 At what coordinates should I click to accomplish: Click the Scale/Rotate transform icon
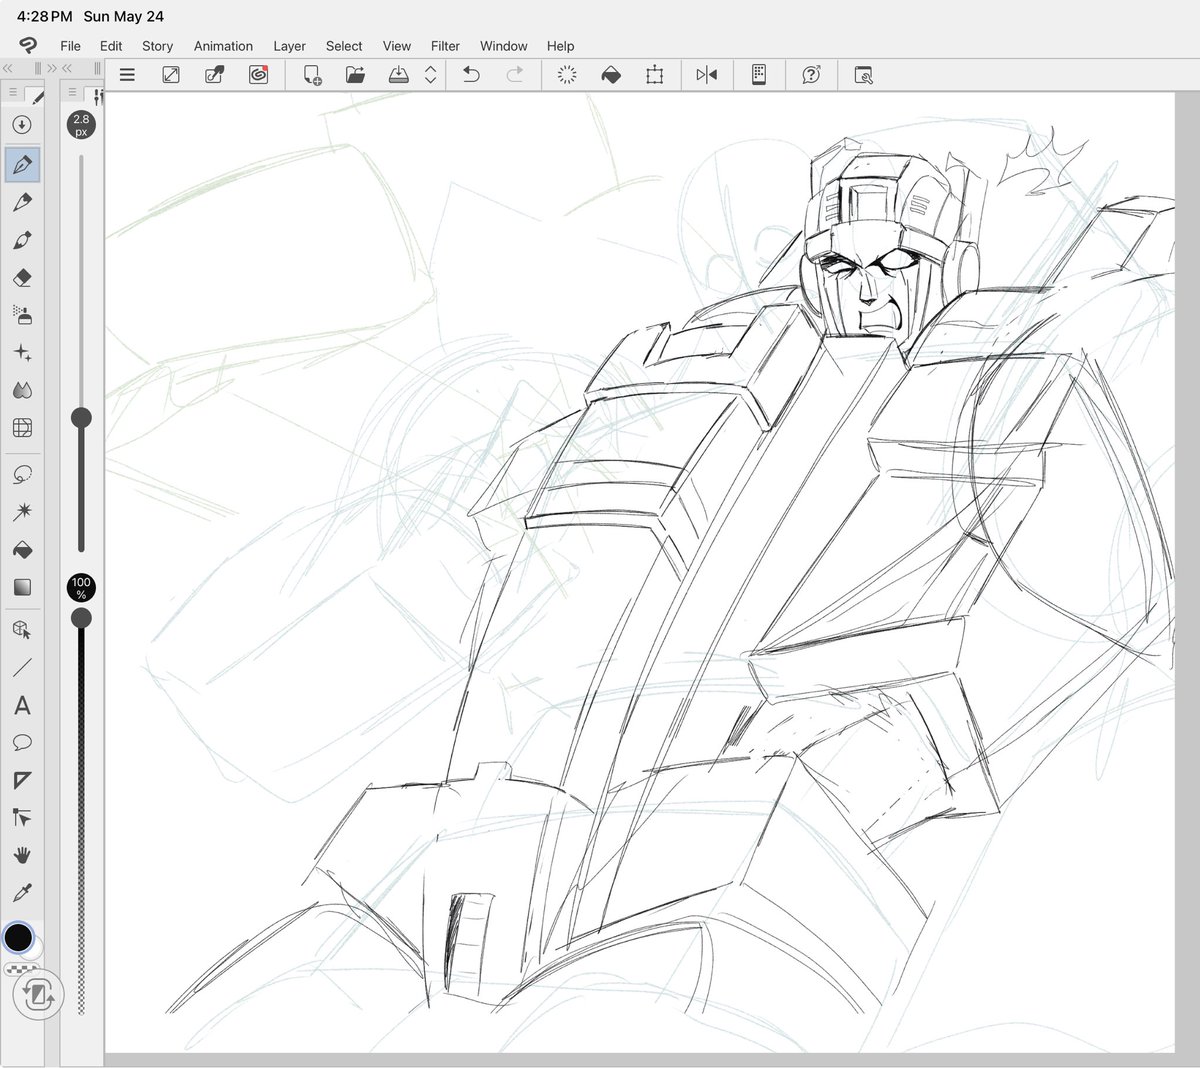coord(655,75)
